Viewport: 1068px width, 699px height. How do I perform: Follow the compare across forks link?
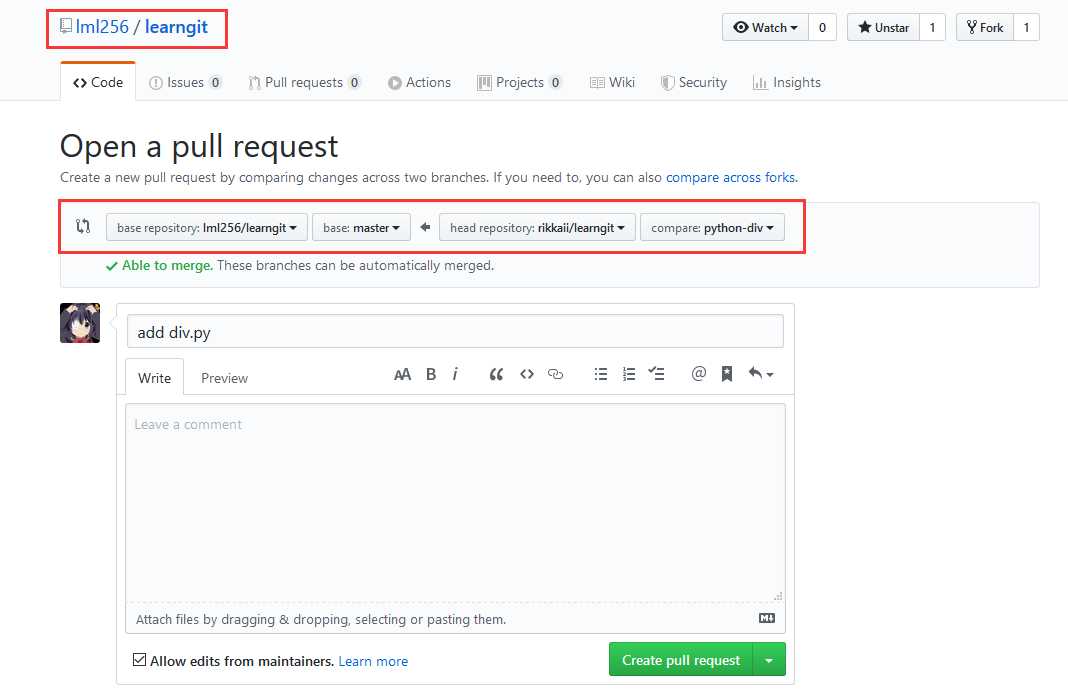click(x=730, y=178)
